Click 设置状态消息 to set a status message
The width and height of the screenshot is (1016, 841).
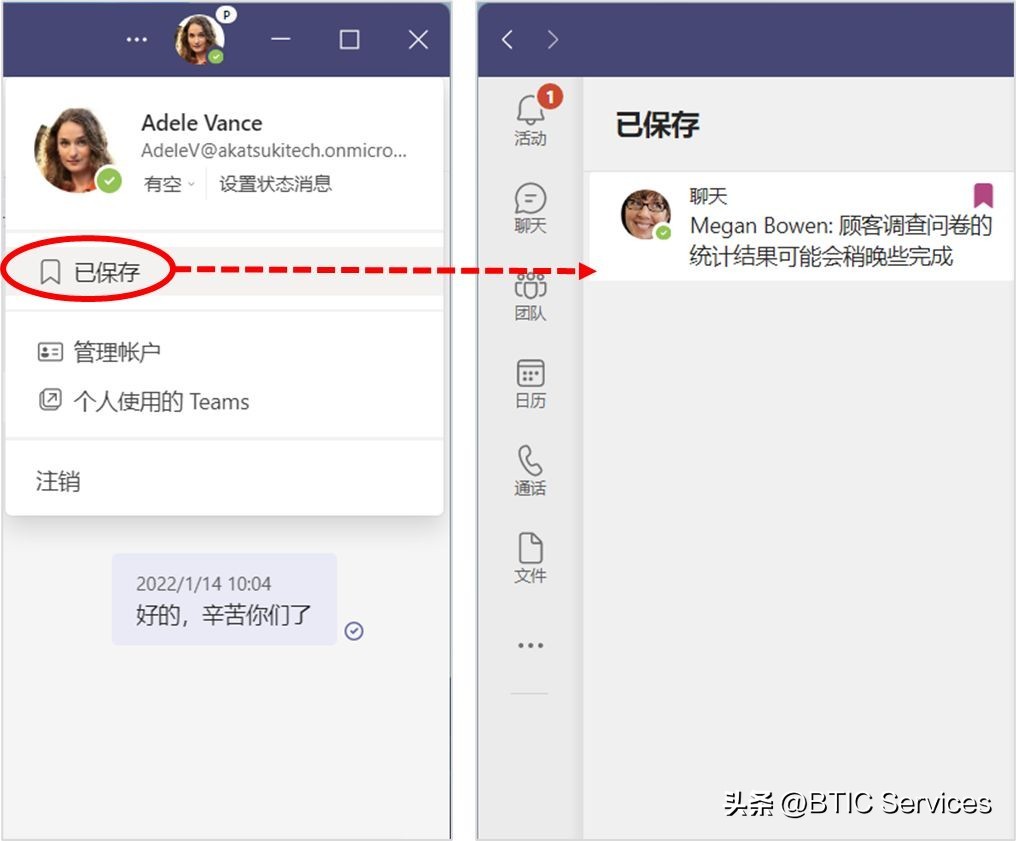click(x=274, y=183)
